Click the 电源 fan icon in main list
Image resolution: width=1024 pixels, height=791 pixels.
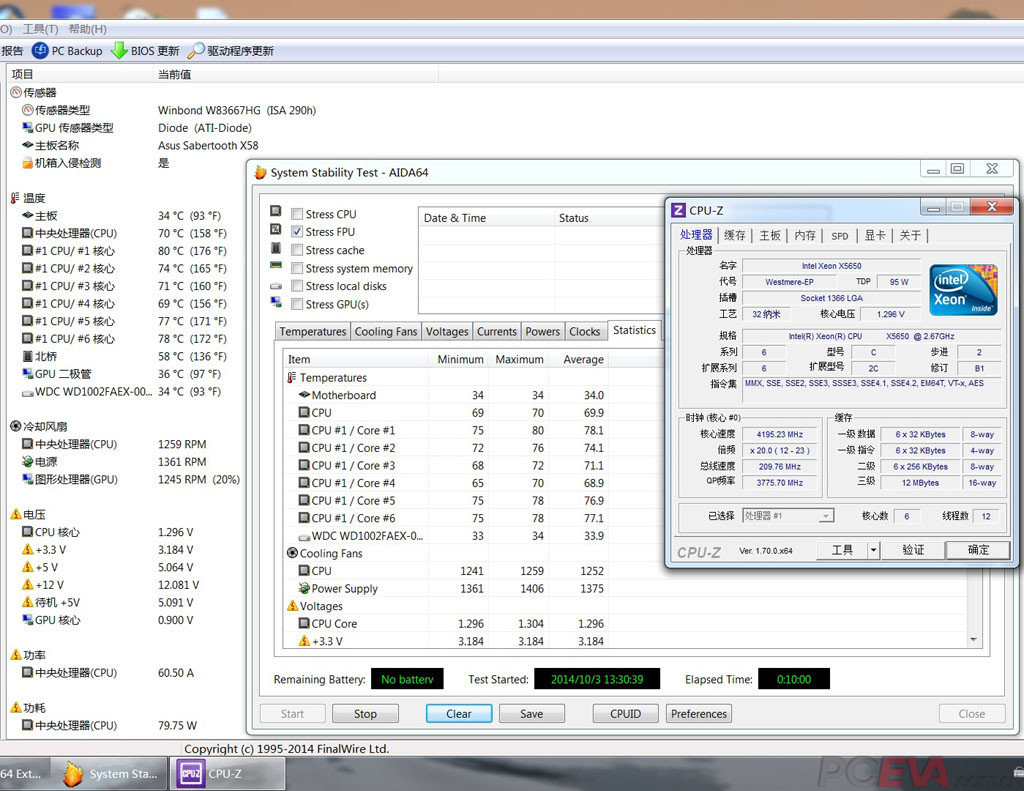click(27, 462)
